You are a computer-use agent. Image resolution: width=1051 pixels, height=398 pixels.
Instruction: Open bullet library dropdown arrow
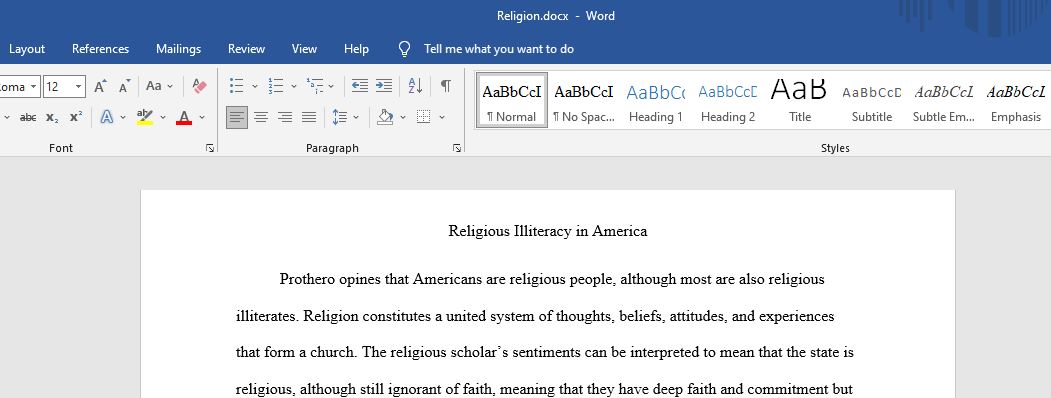255,86
